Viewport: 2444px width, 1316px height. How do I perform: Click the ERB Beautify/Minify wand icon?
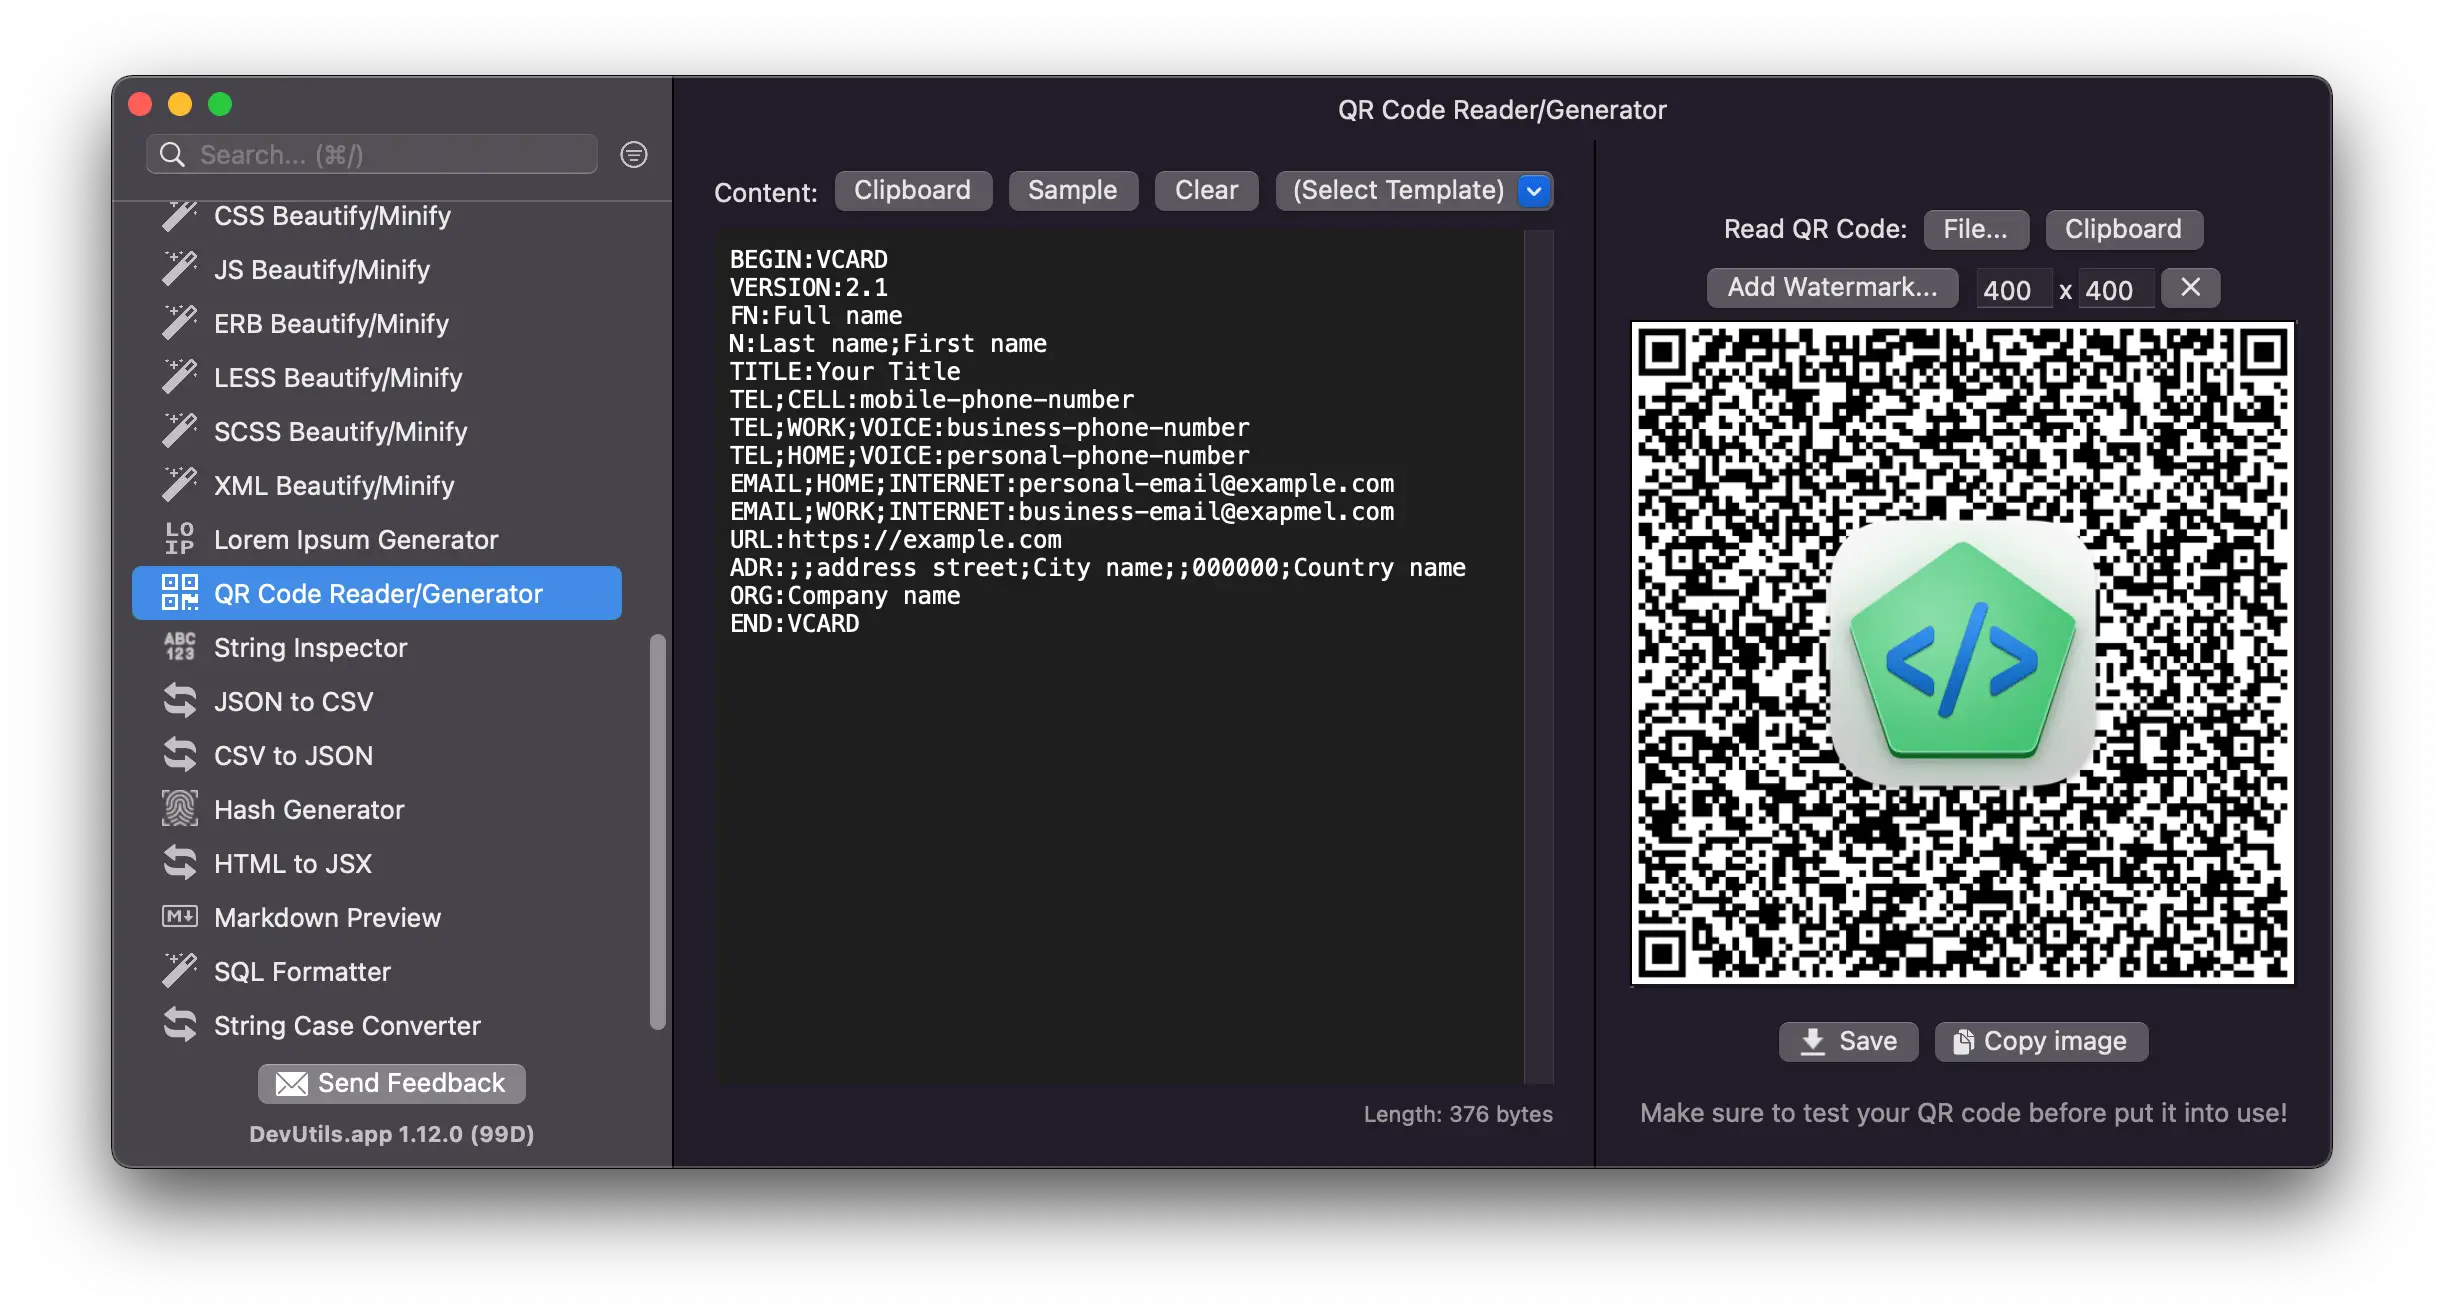tap(179, 323)
